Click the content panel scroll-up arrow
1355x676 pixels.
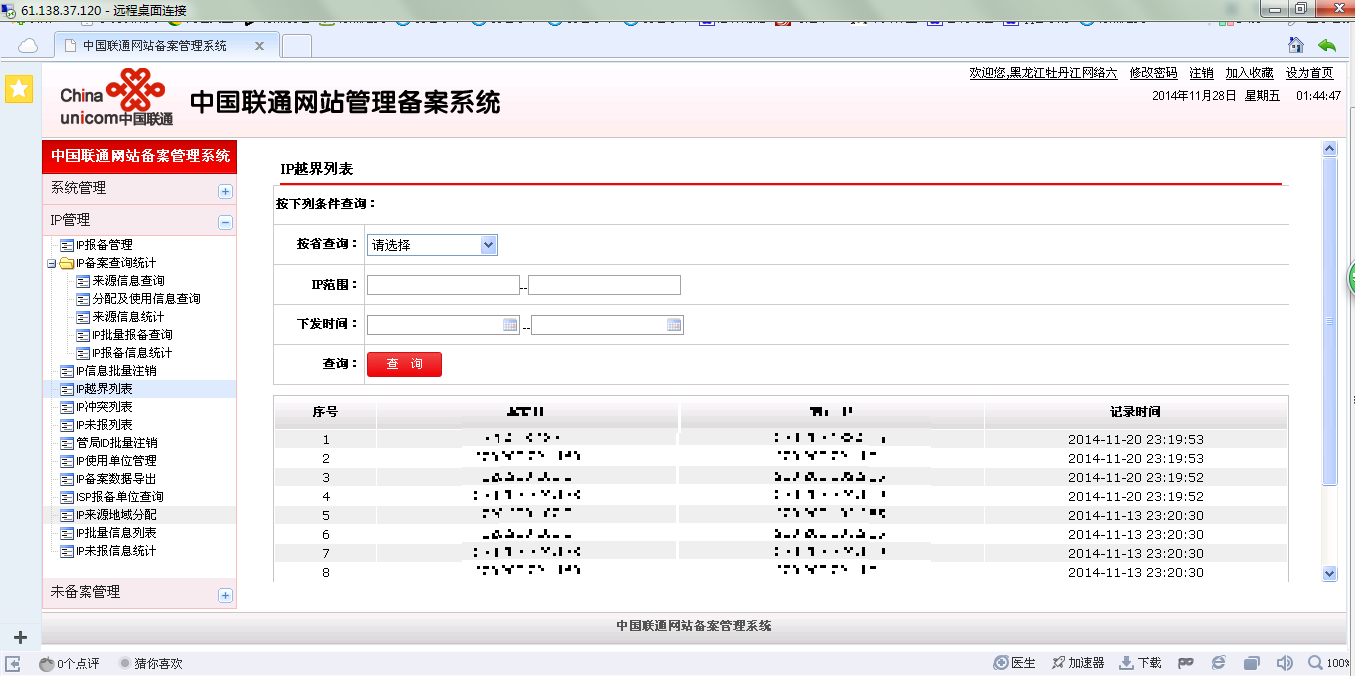(1329, 149)
